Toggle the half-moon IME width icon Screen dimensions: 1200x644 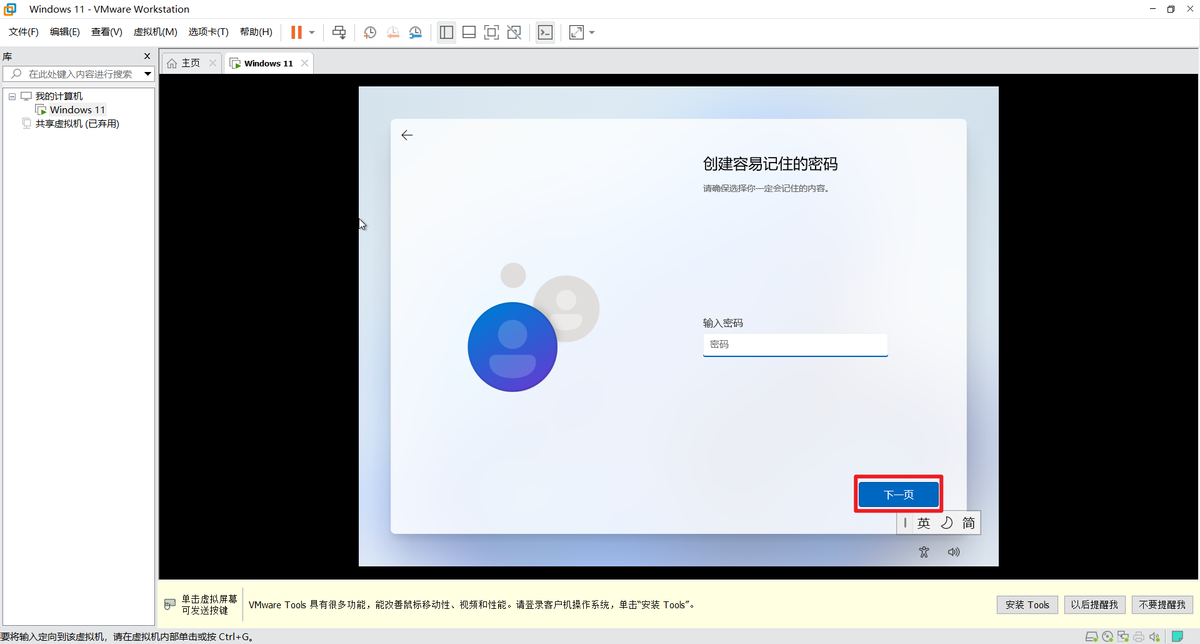(947, 523)
